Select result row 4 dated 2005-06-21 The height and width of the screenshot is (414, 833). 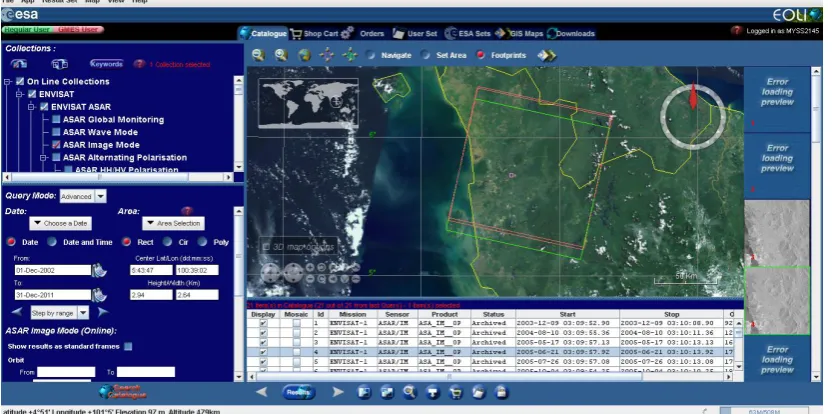(489, 352)
